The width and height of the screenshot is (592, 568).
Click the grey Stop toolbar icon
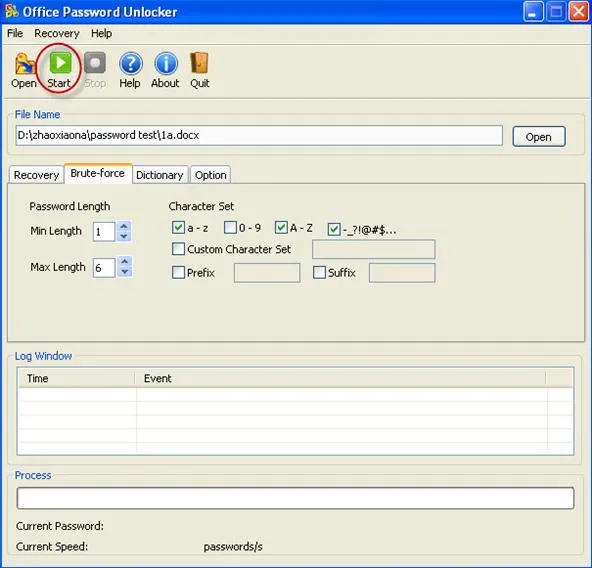pyautogui.click(x=95, y=63)
